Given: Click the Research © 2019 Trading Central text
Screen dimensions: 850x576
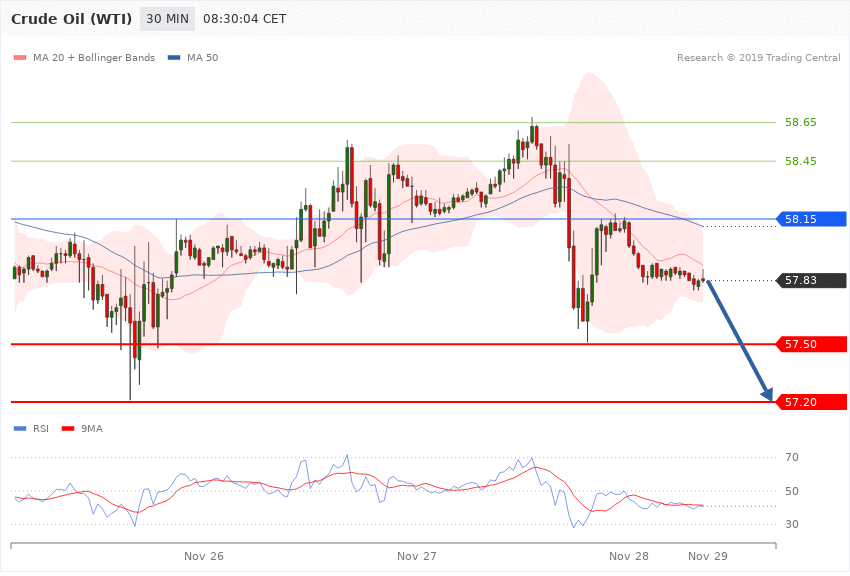Looking at the screenshot, I should point(758,57).
